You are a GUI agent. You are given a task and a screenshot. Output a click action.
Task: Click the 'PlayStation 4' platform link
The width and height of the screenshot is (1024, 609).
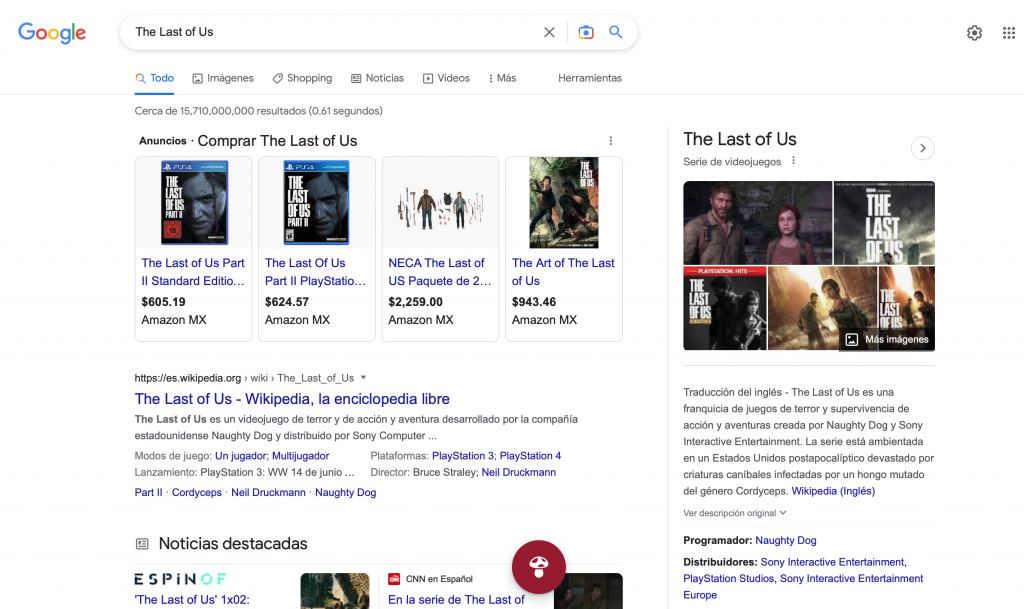[530, 456]
